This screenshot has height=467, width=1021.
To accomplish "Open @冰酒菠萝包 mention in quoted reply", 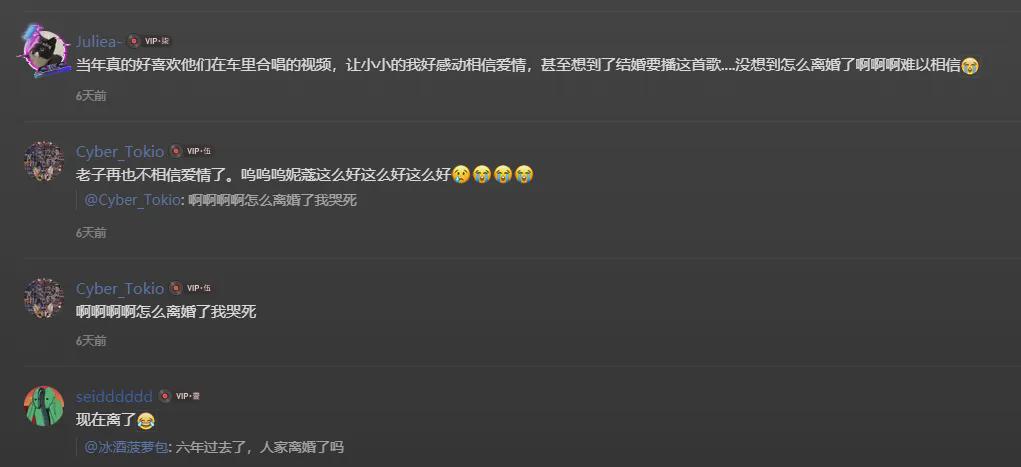I will (126, 447).
